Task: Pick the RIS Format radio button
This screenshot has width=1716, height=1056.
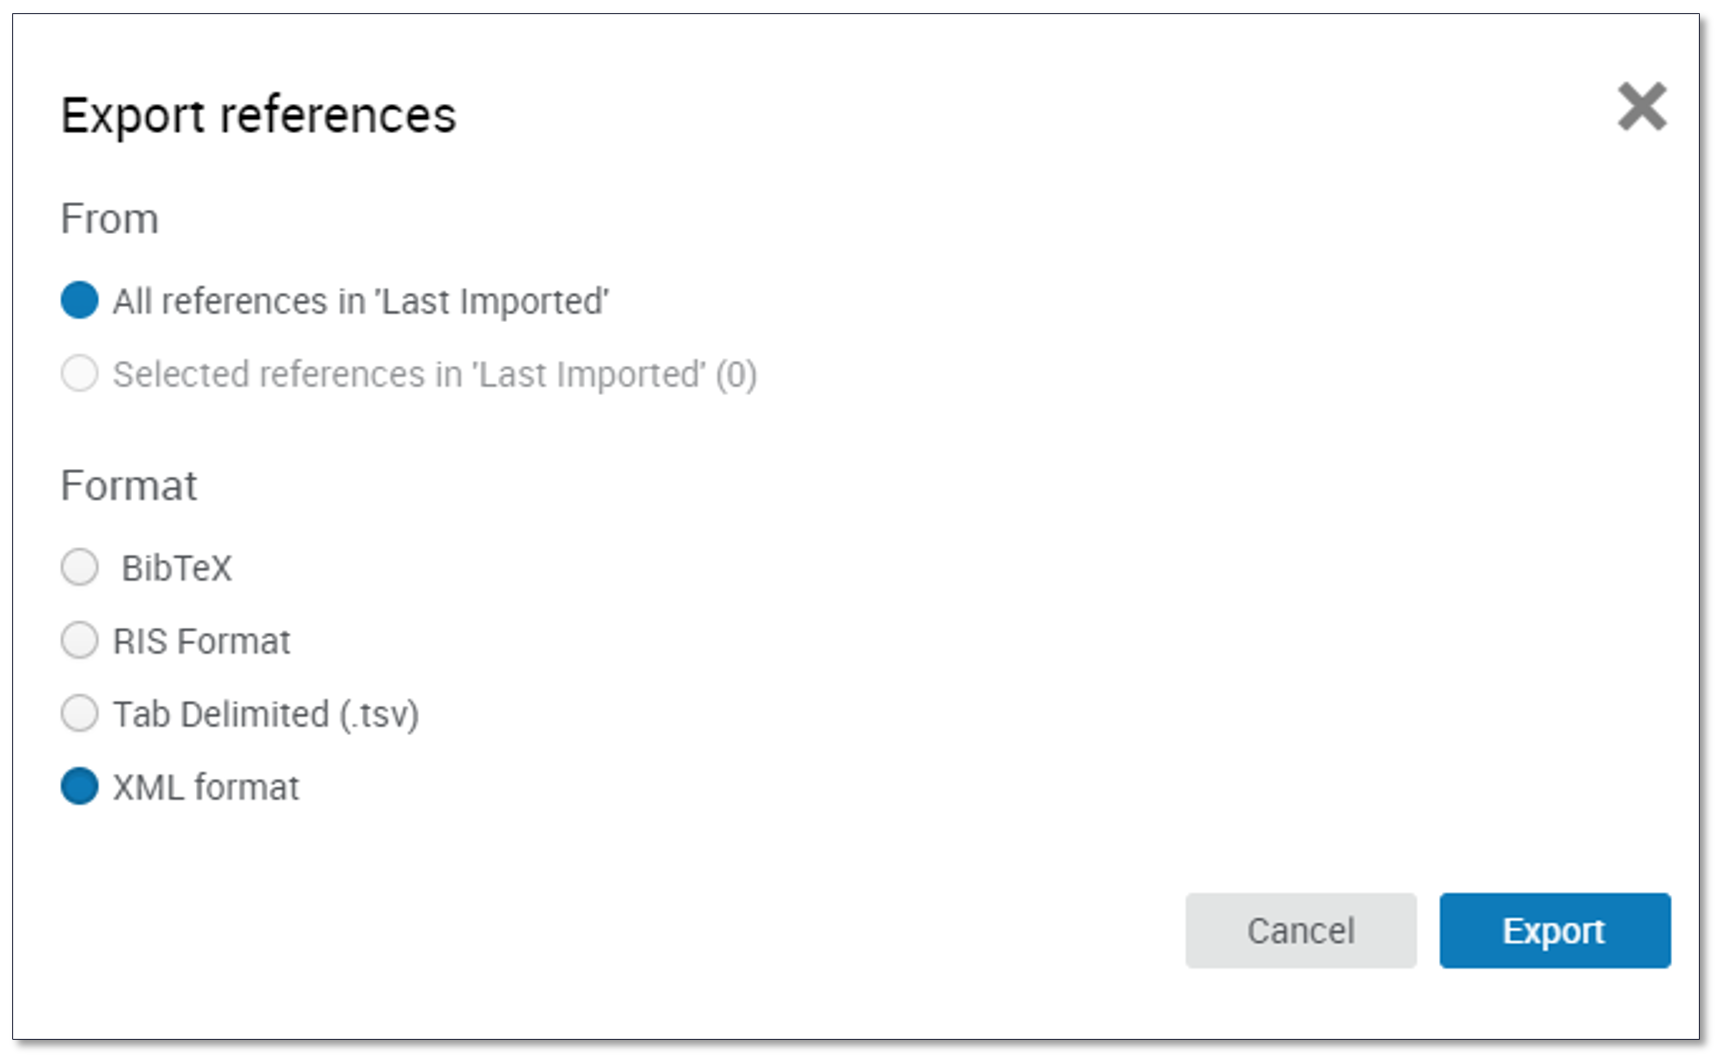Action: pos(80,640)
